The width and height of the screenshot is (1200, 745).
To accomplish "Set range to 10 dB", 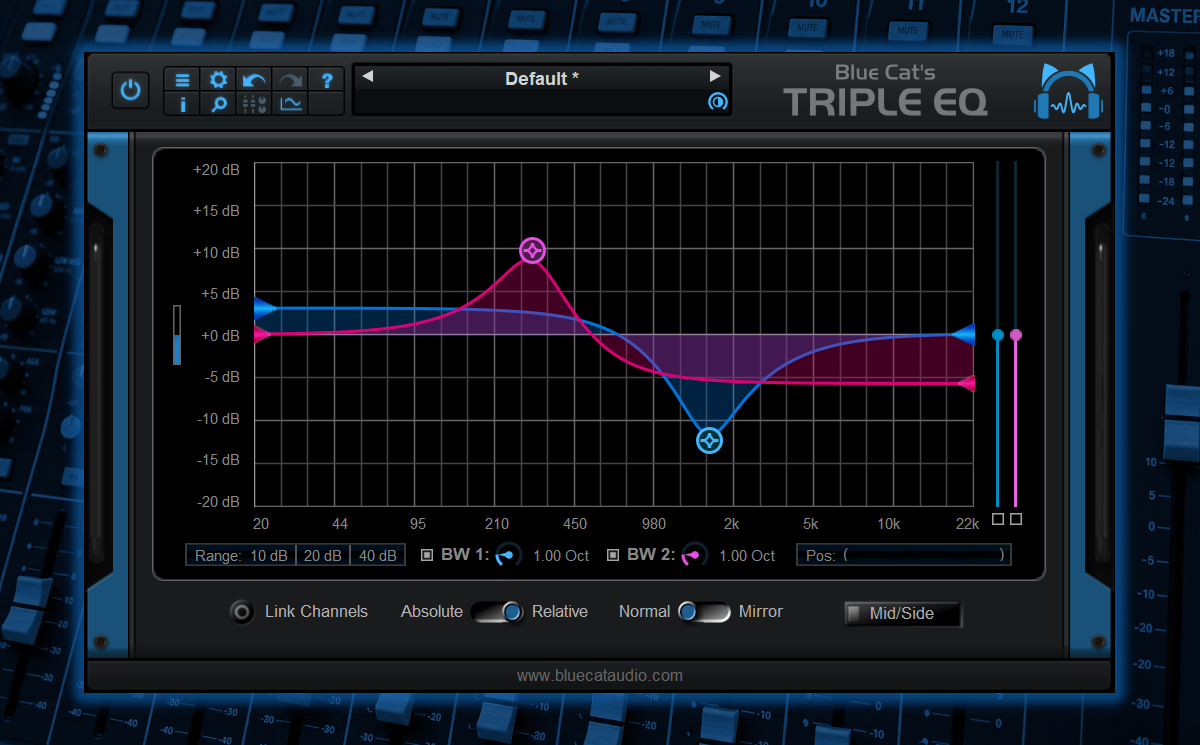I will tap(269, 556).
